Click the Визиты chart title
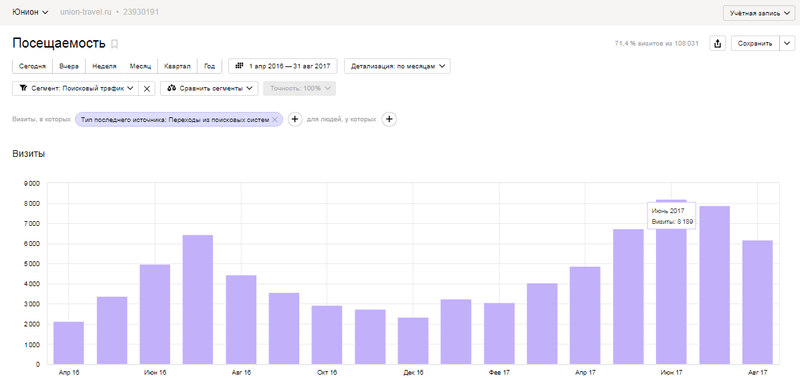800x378 pixels. click(29, 154)
